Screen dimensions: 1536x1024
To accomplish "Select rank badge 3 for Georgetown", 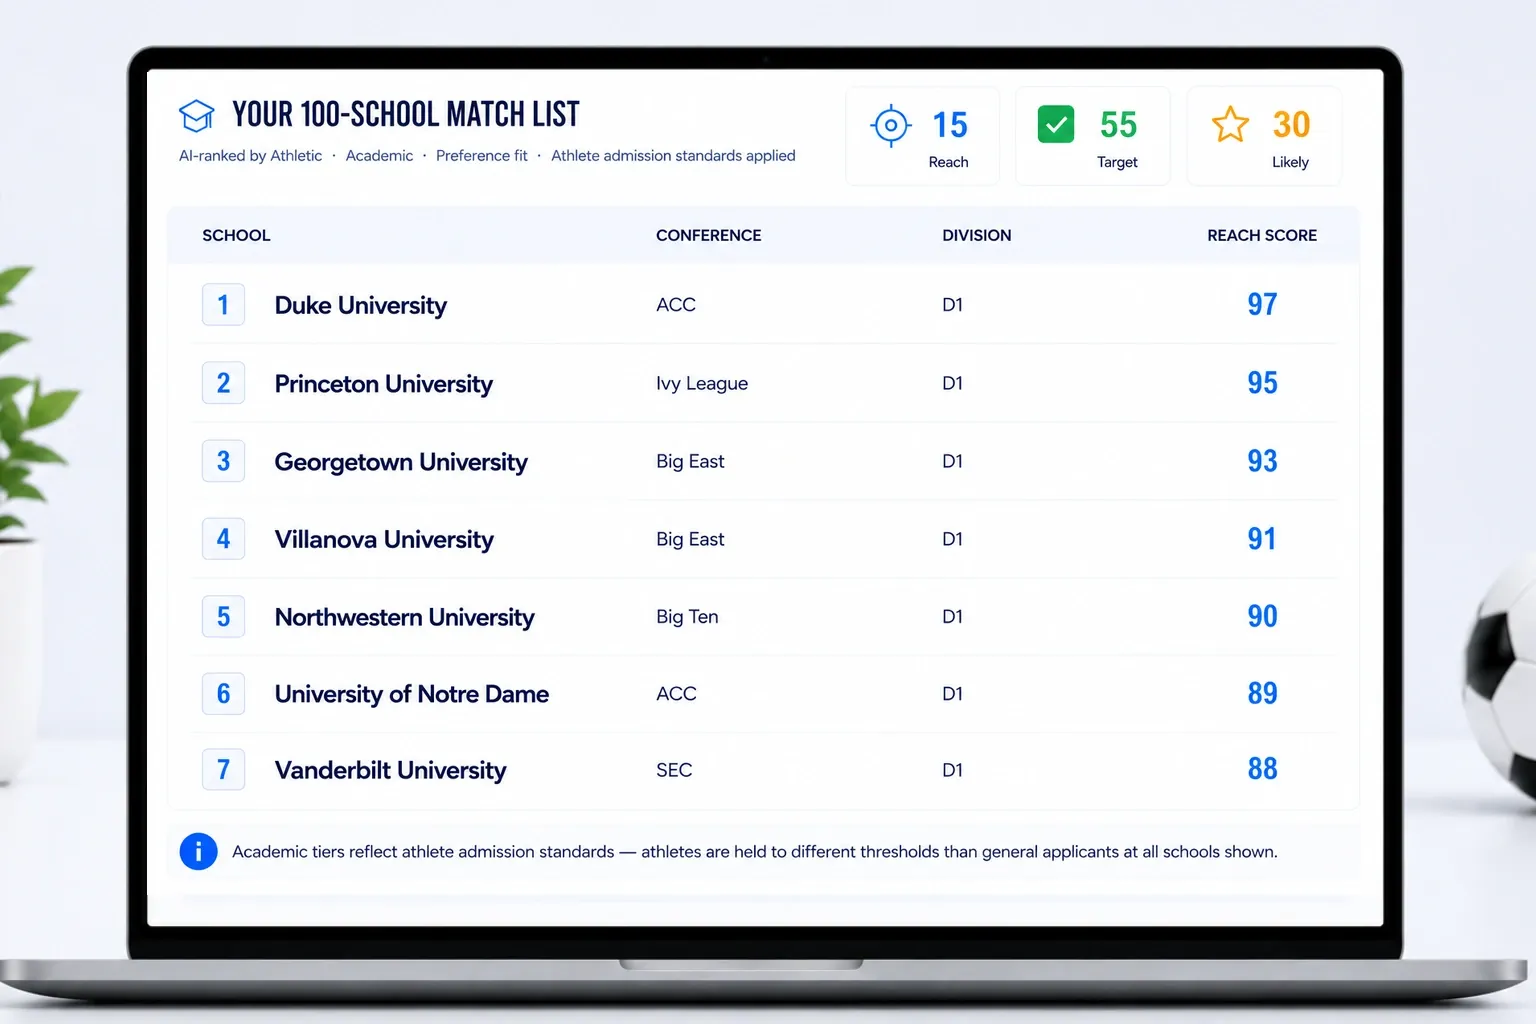I will click(223, 461).
